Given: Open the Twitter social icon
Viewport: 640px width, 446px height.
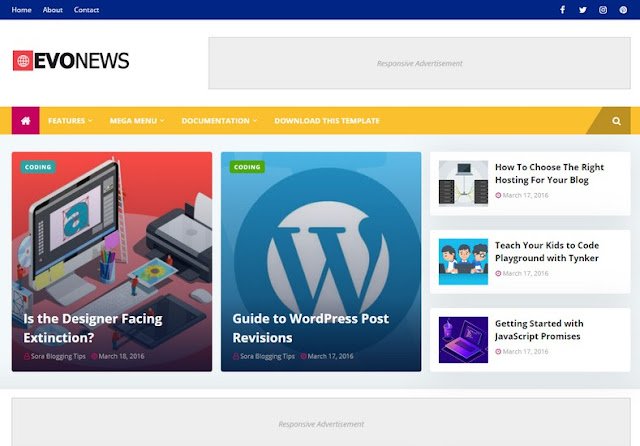Looking at the screenshot, I should click(583, 10).
